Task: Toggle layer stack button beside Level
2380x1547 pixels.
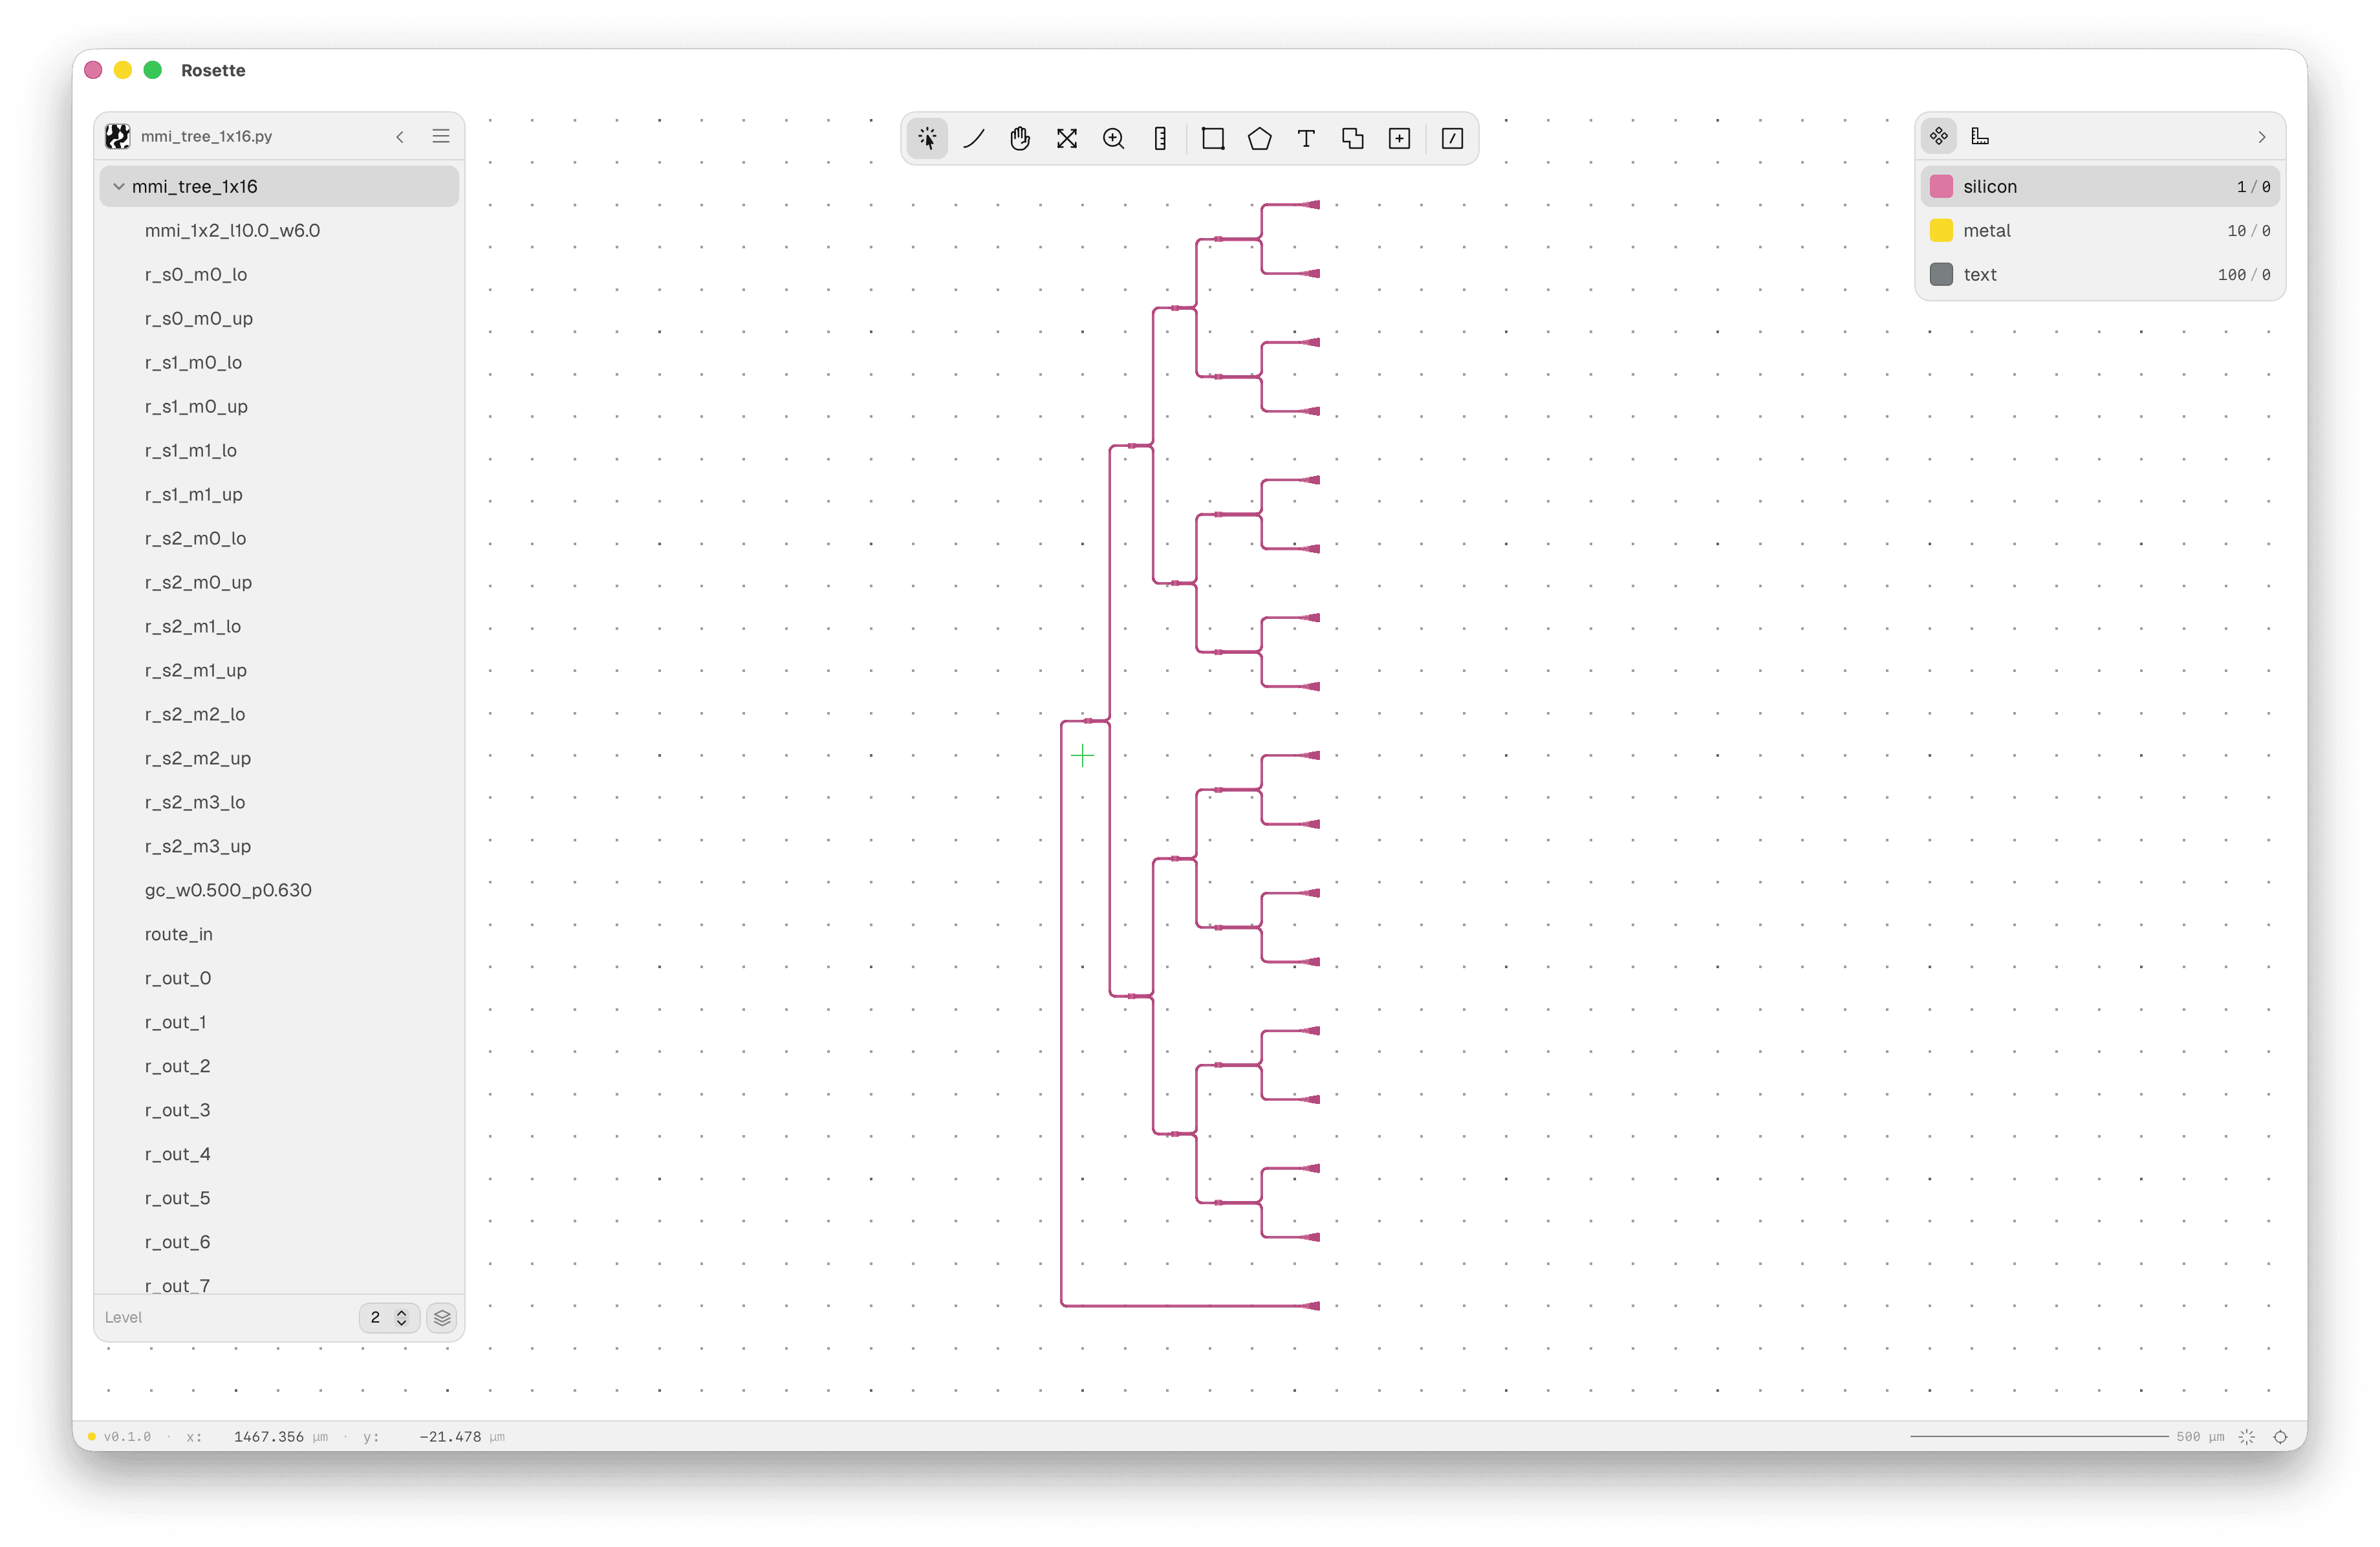Action: [442, 1317]
